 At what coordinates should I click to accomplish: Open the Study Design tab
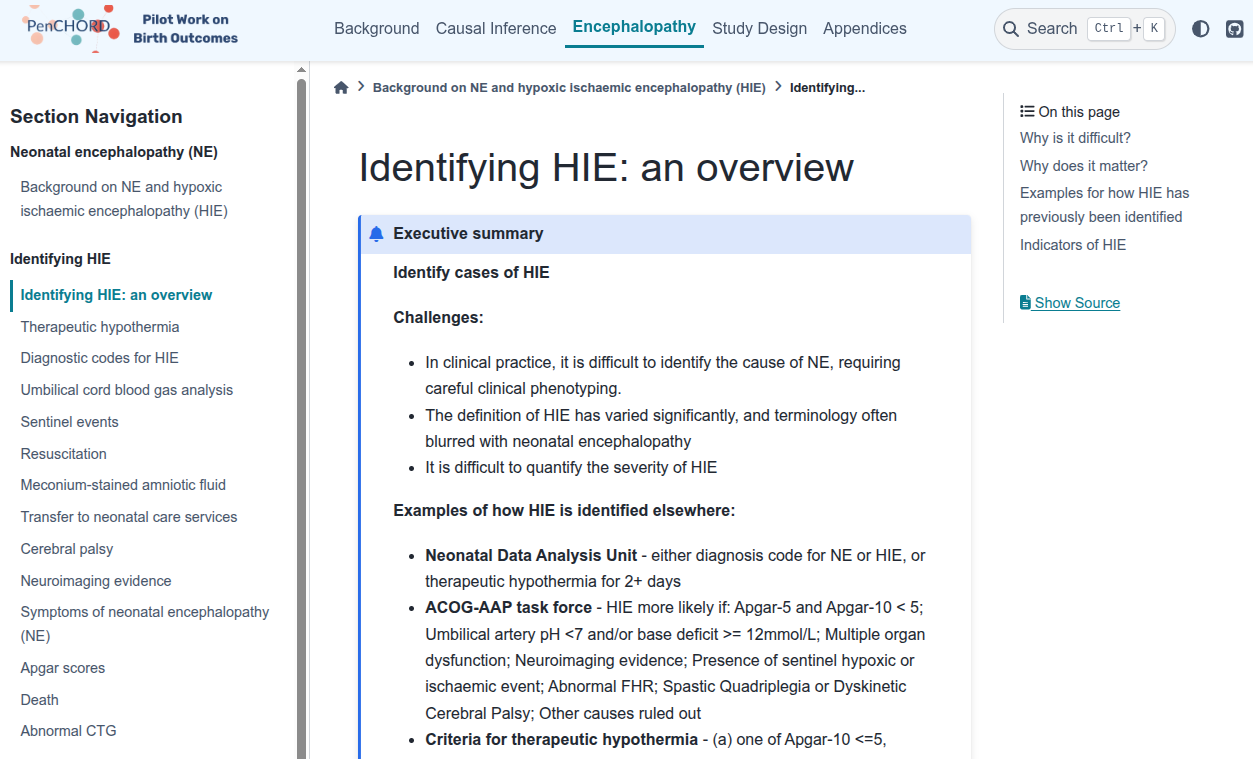[x=759, y=29]
